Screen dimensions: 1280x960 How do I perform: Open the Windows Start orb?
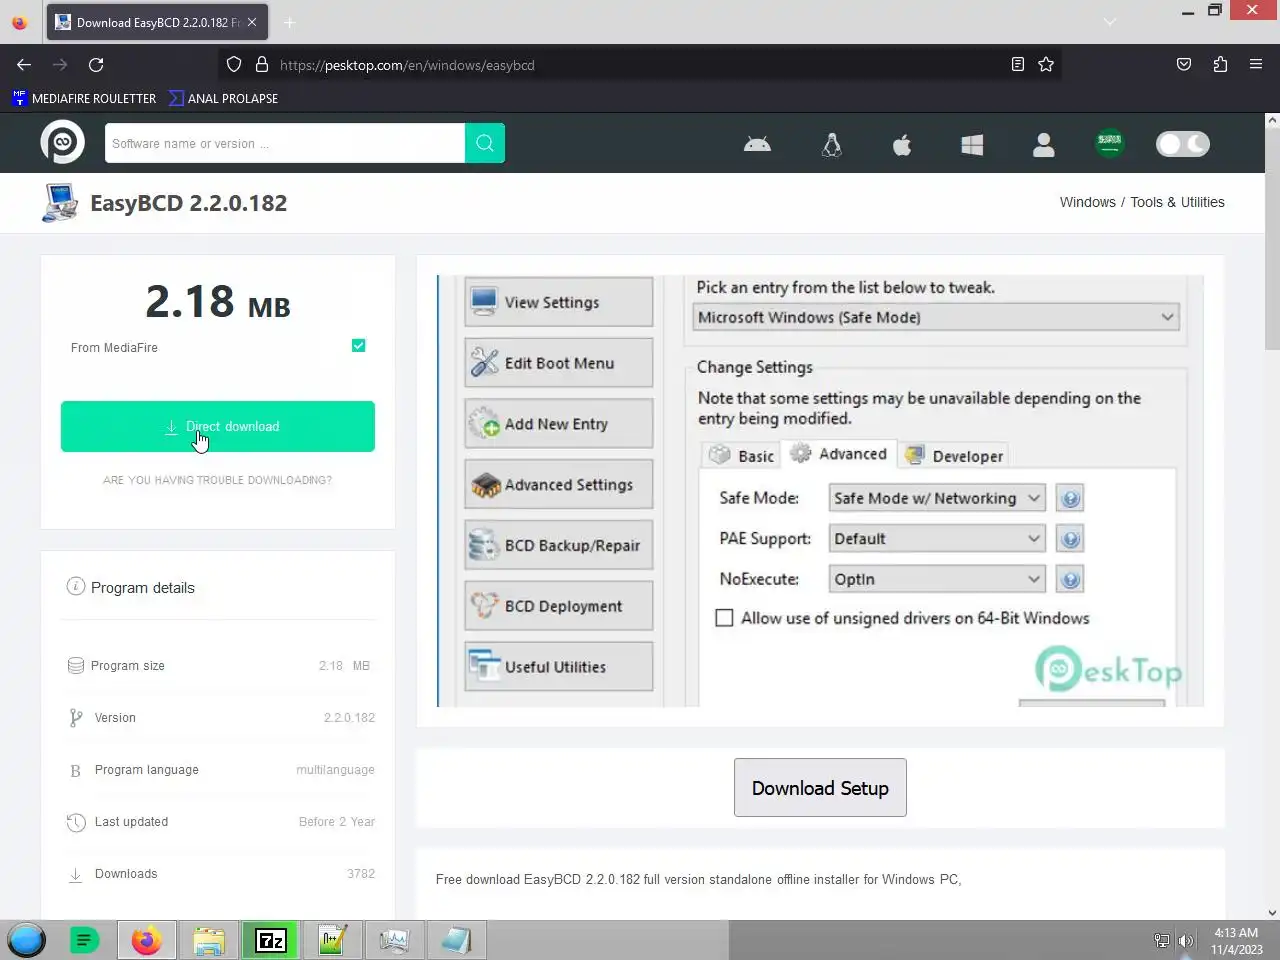pos(27,940)
